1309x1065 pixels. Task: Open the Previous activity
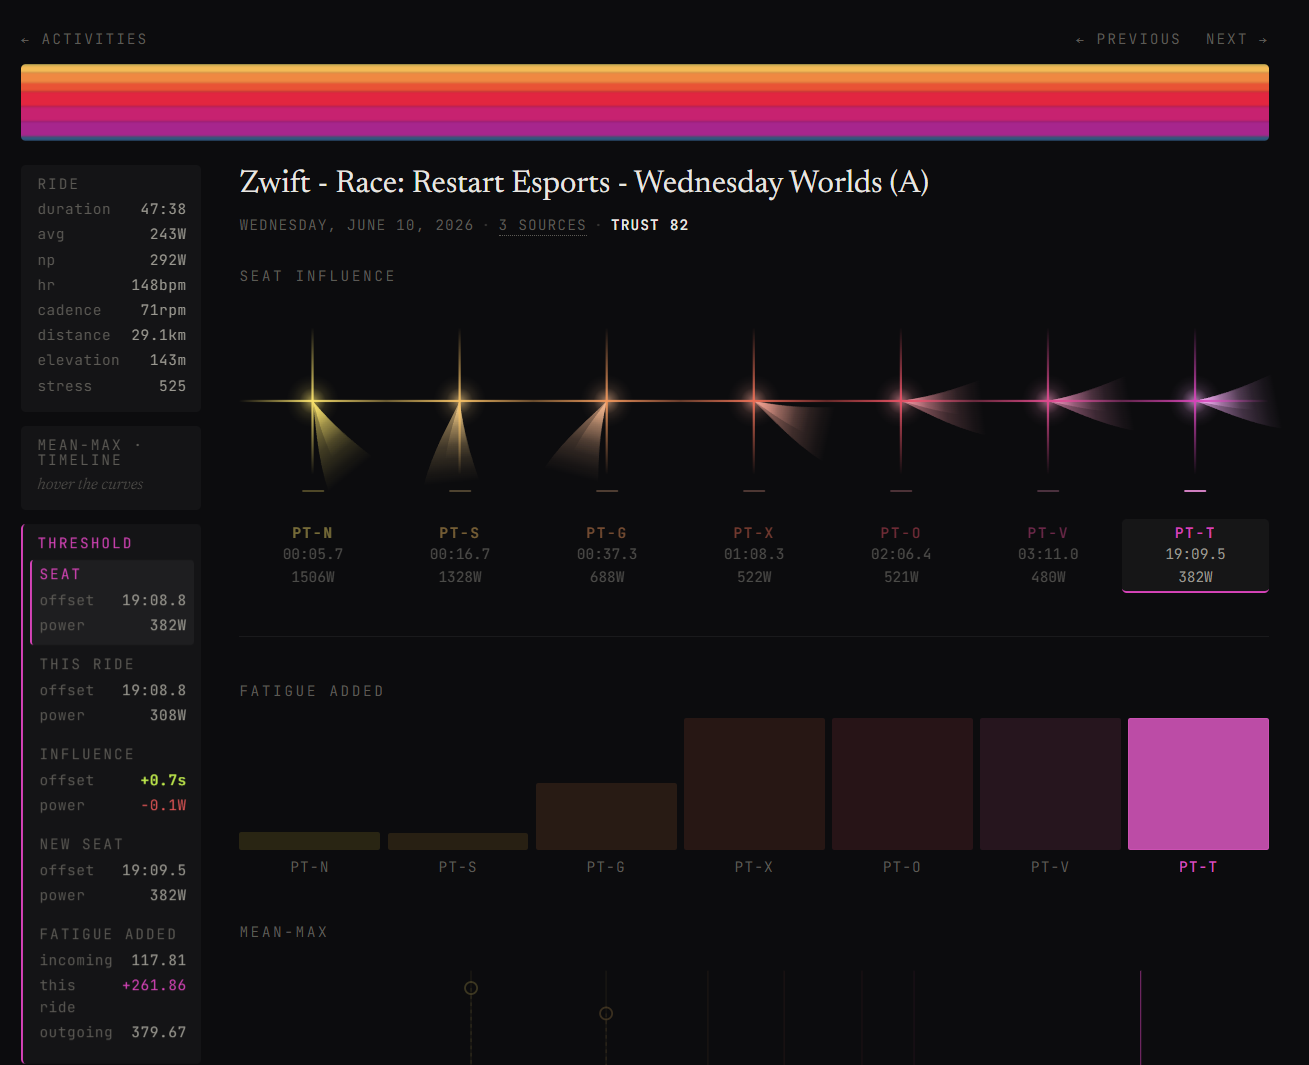pos(1128,39)
